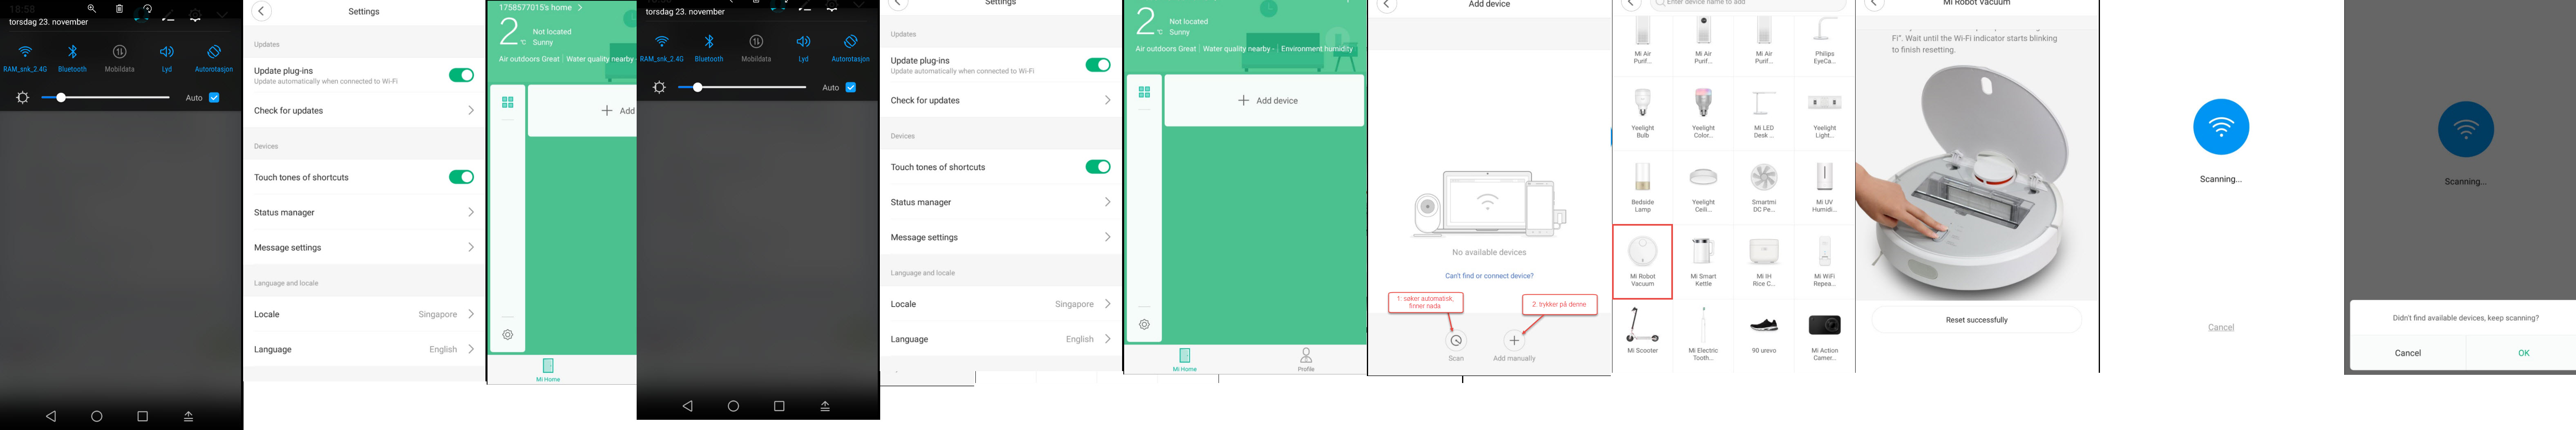Tap the Scan icon on Add device screen
Image resolution: width=2576 pixels, height=430 pixels.
(1456, 341)
